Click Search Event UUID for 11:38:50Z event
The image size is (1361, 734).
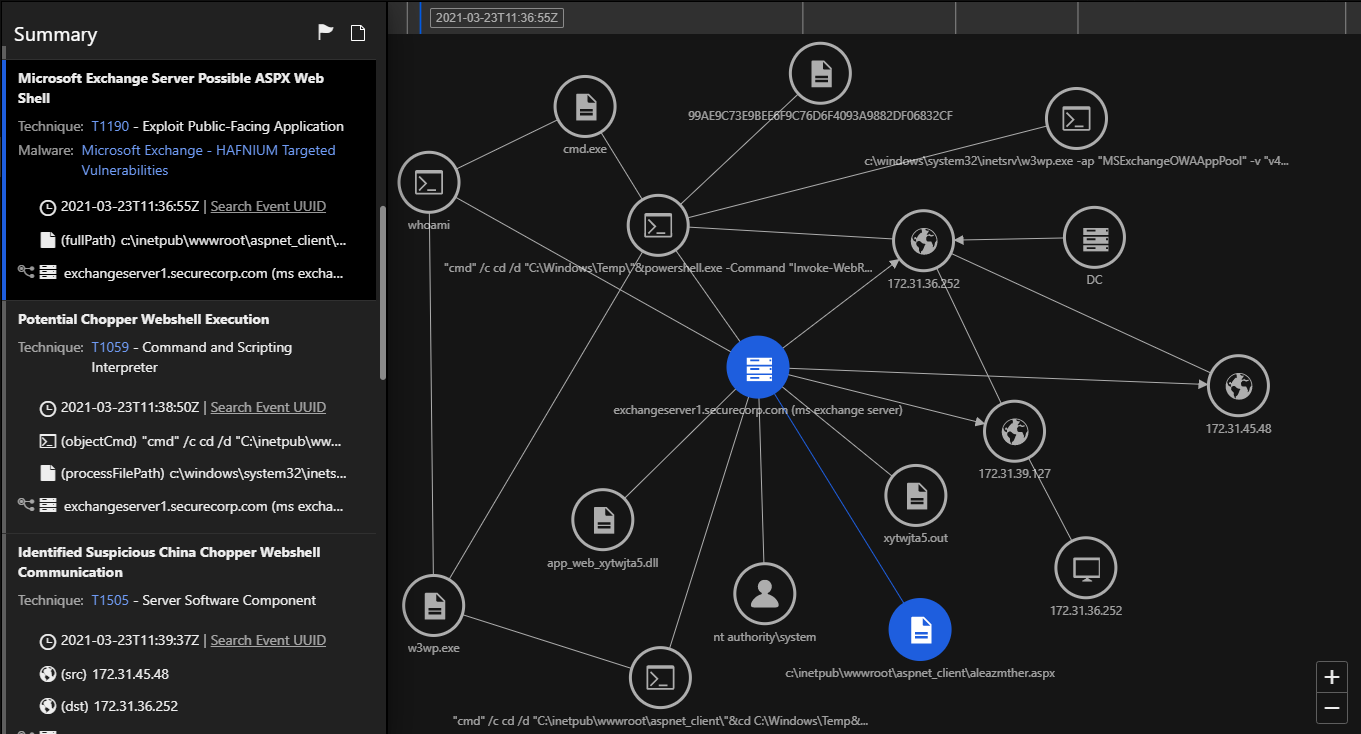268,407
